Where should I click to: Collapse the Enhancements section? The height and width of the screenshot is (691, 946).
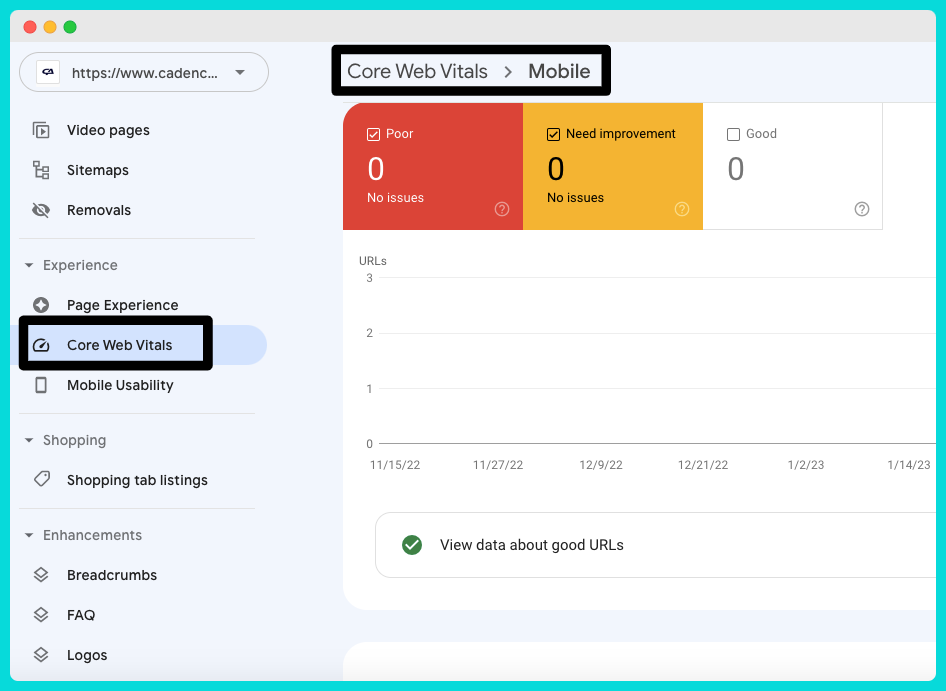[x=29, y=535]
